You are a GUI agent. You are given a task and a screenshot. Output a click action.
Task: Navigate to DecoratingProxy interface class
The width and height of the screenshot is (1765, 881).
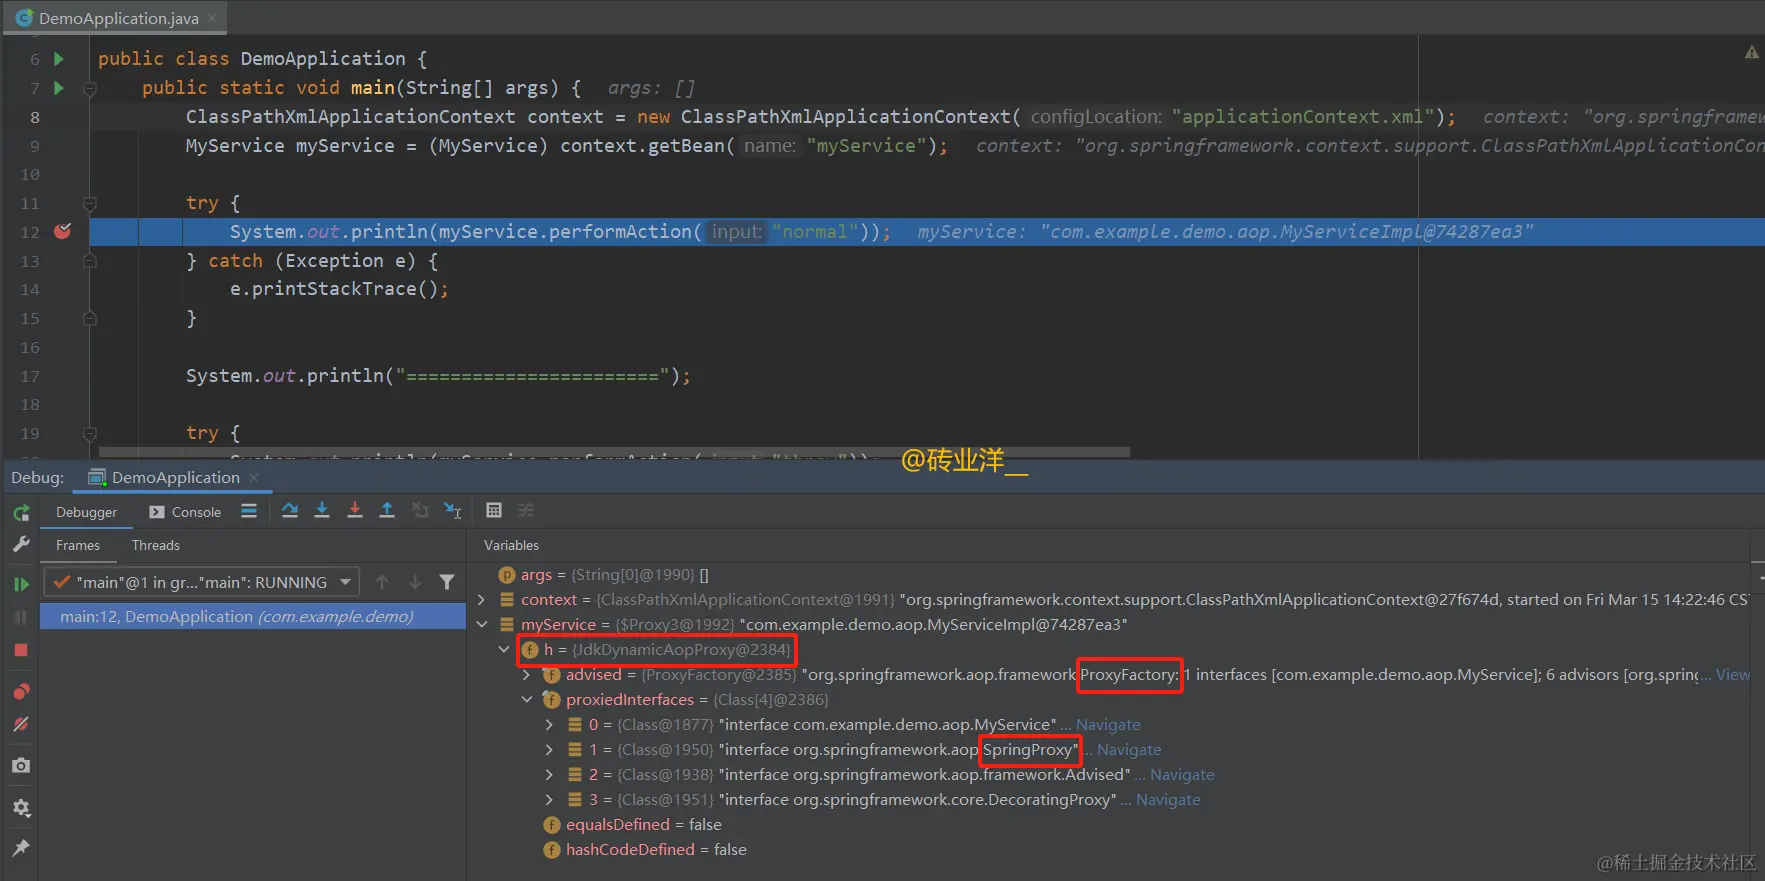1168,800
